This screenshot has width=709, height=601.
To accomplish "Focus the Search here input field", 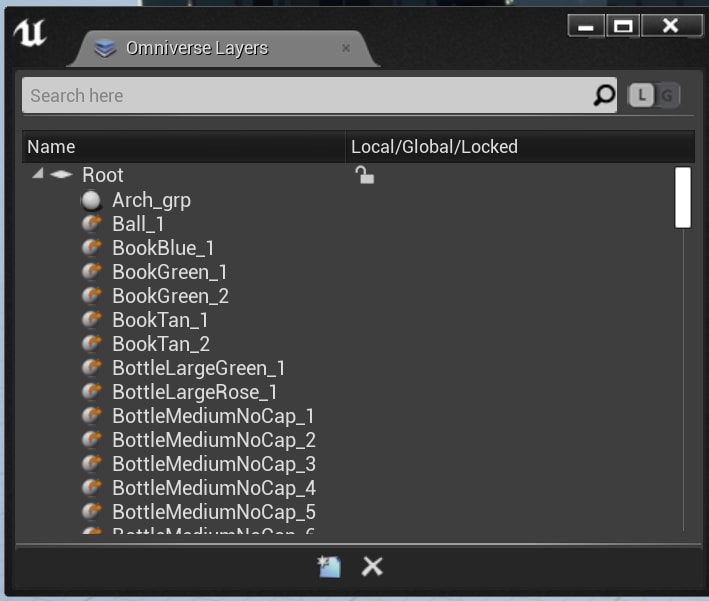I will pos(319,95).
